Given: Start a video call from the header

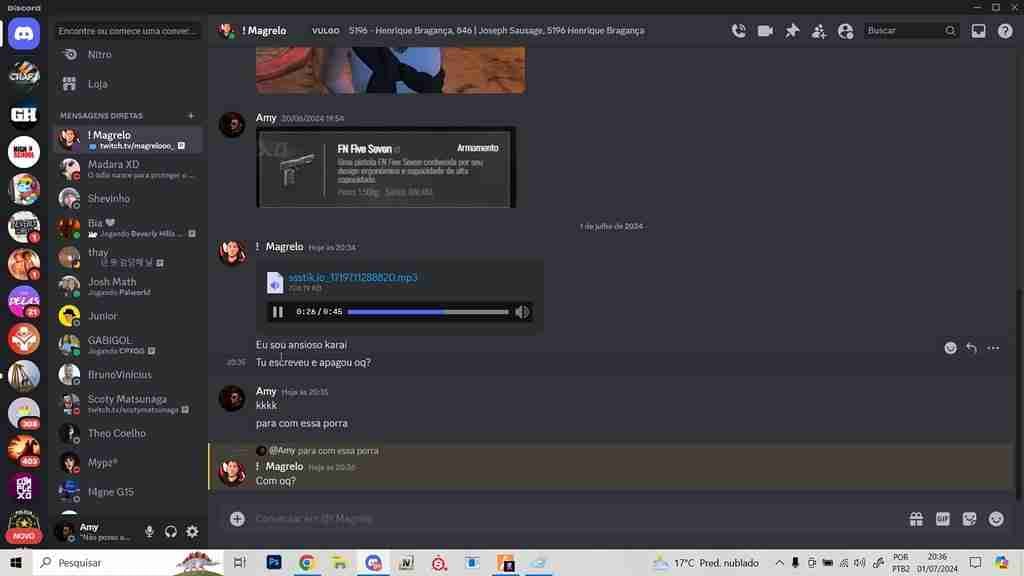Looking at the screenshot, I should [765, 31].
